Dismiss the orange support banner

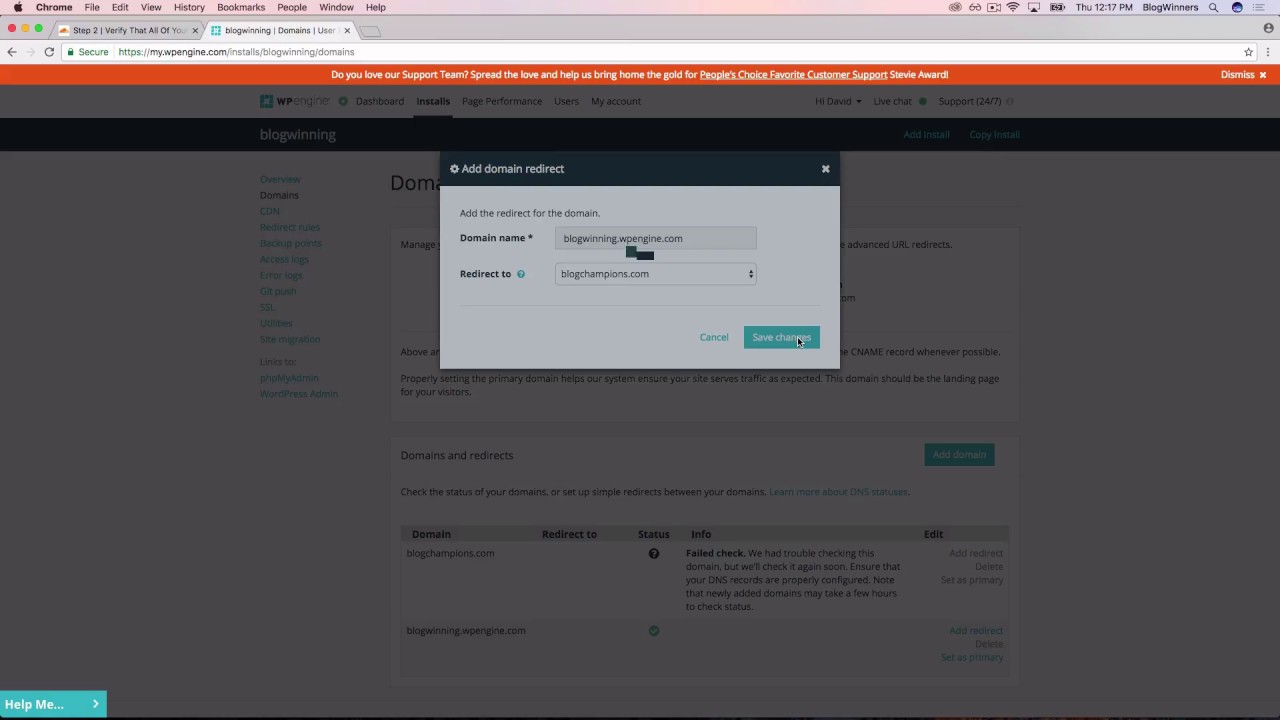1243,74
